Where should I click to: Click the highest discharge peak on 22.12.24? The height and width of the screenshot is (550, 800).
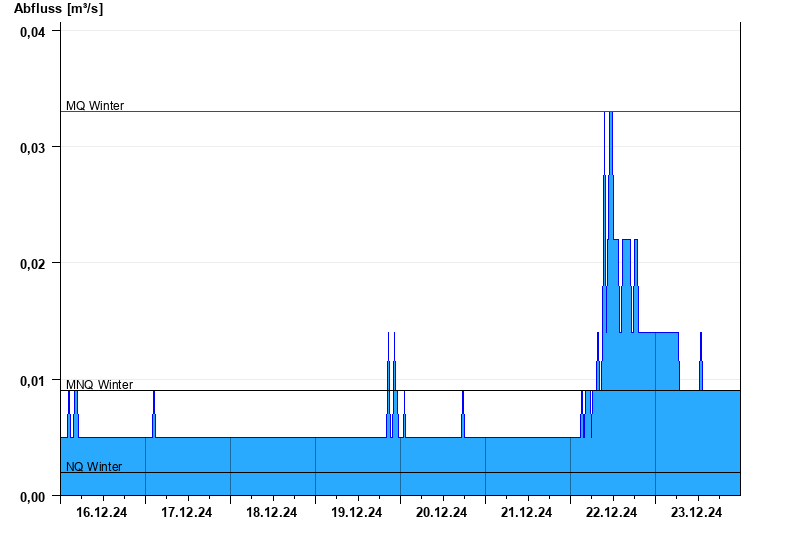(x=611, y=113)
